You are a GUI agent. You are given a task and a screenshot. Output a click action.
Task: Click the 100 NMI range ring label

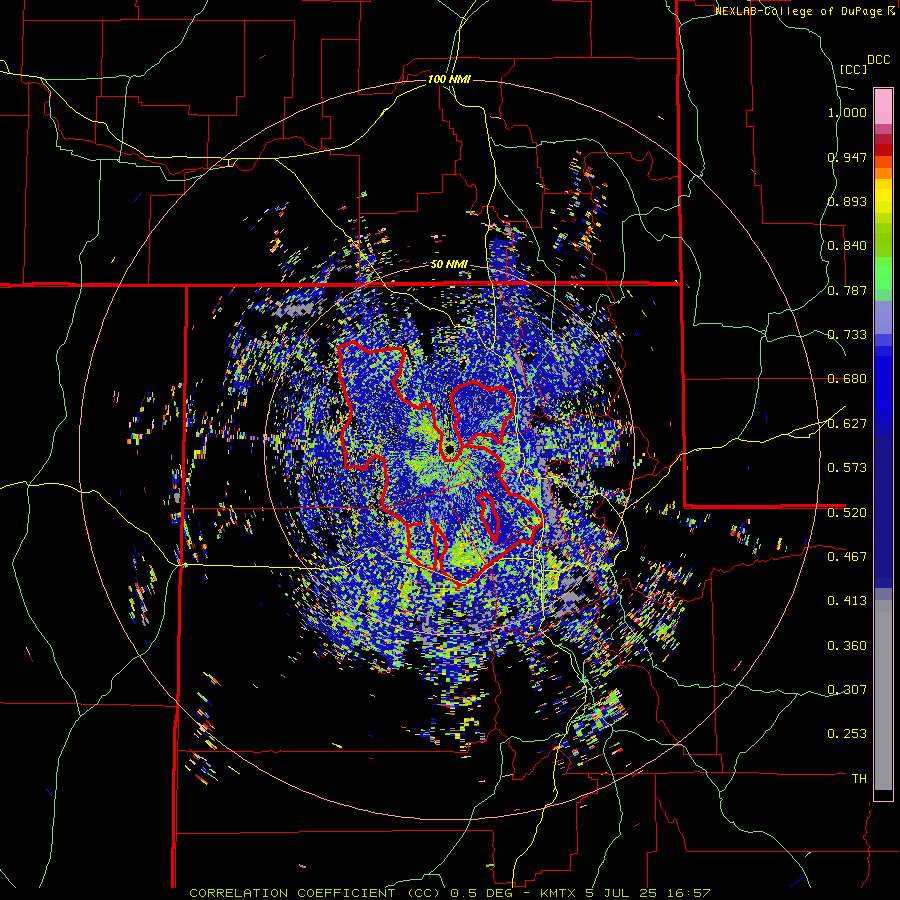pos(449,79)
